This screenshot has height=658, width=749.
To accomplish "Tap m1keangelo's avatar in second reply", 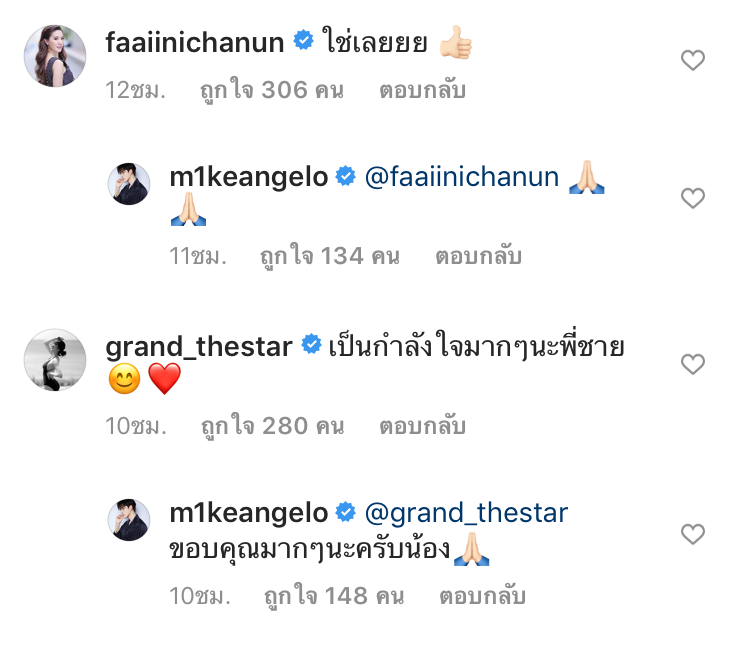I will [129, 521].
